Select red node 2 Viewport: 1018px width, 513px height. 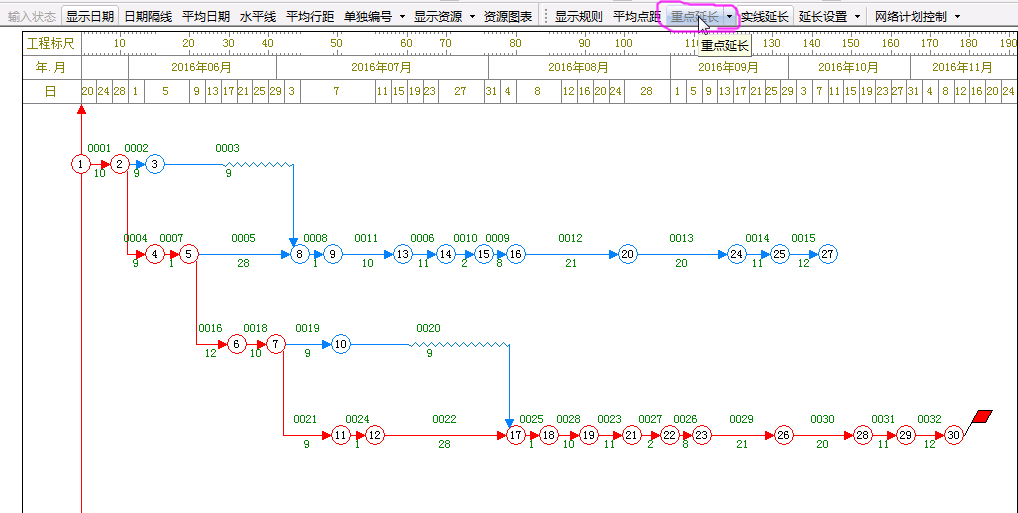click(119, 164)
